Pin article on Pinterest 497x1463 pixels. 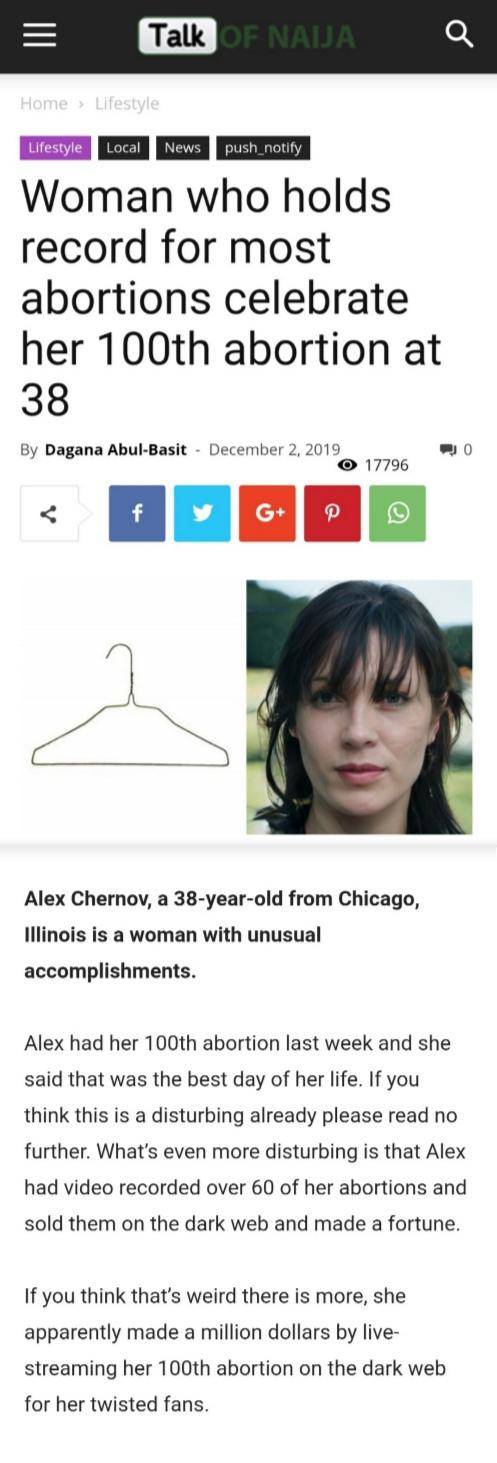click(x=332, y=513)
